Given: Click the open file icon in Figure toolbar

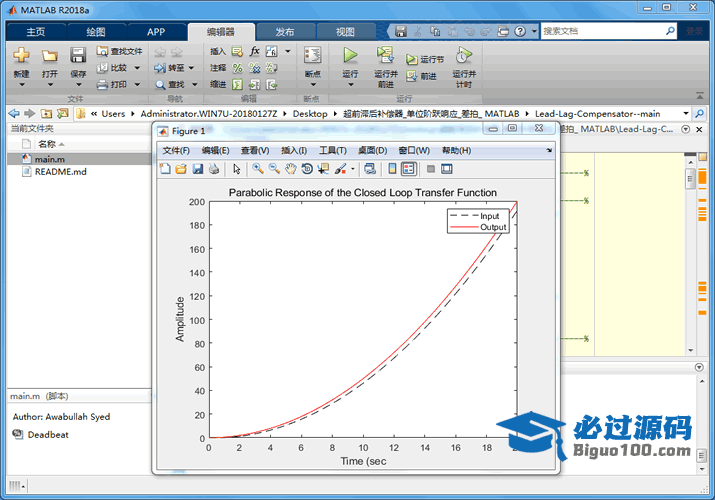Looking at the screenshot, I should pyautogui.click(x=181, y=169).
